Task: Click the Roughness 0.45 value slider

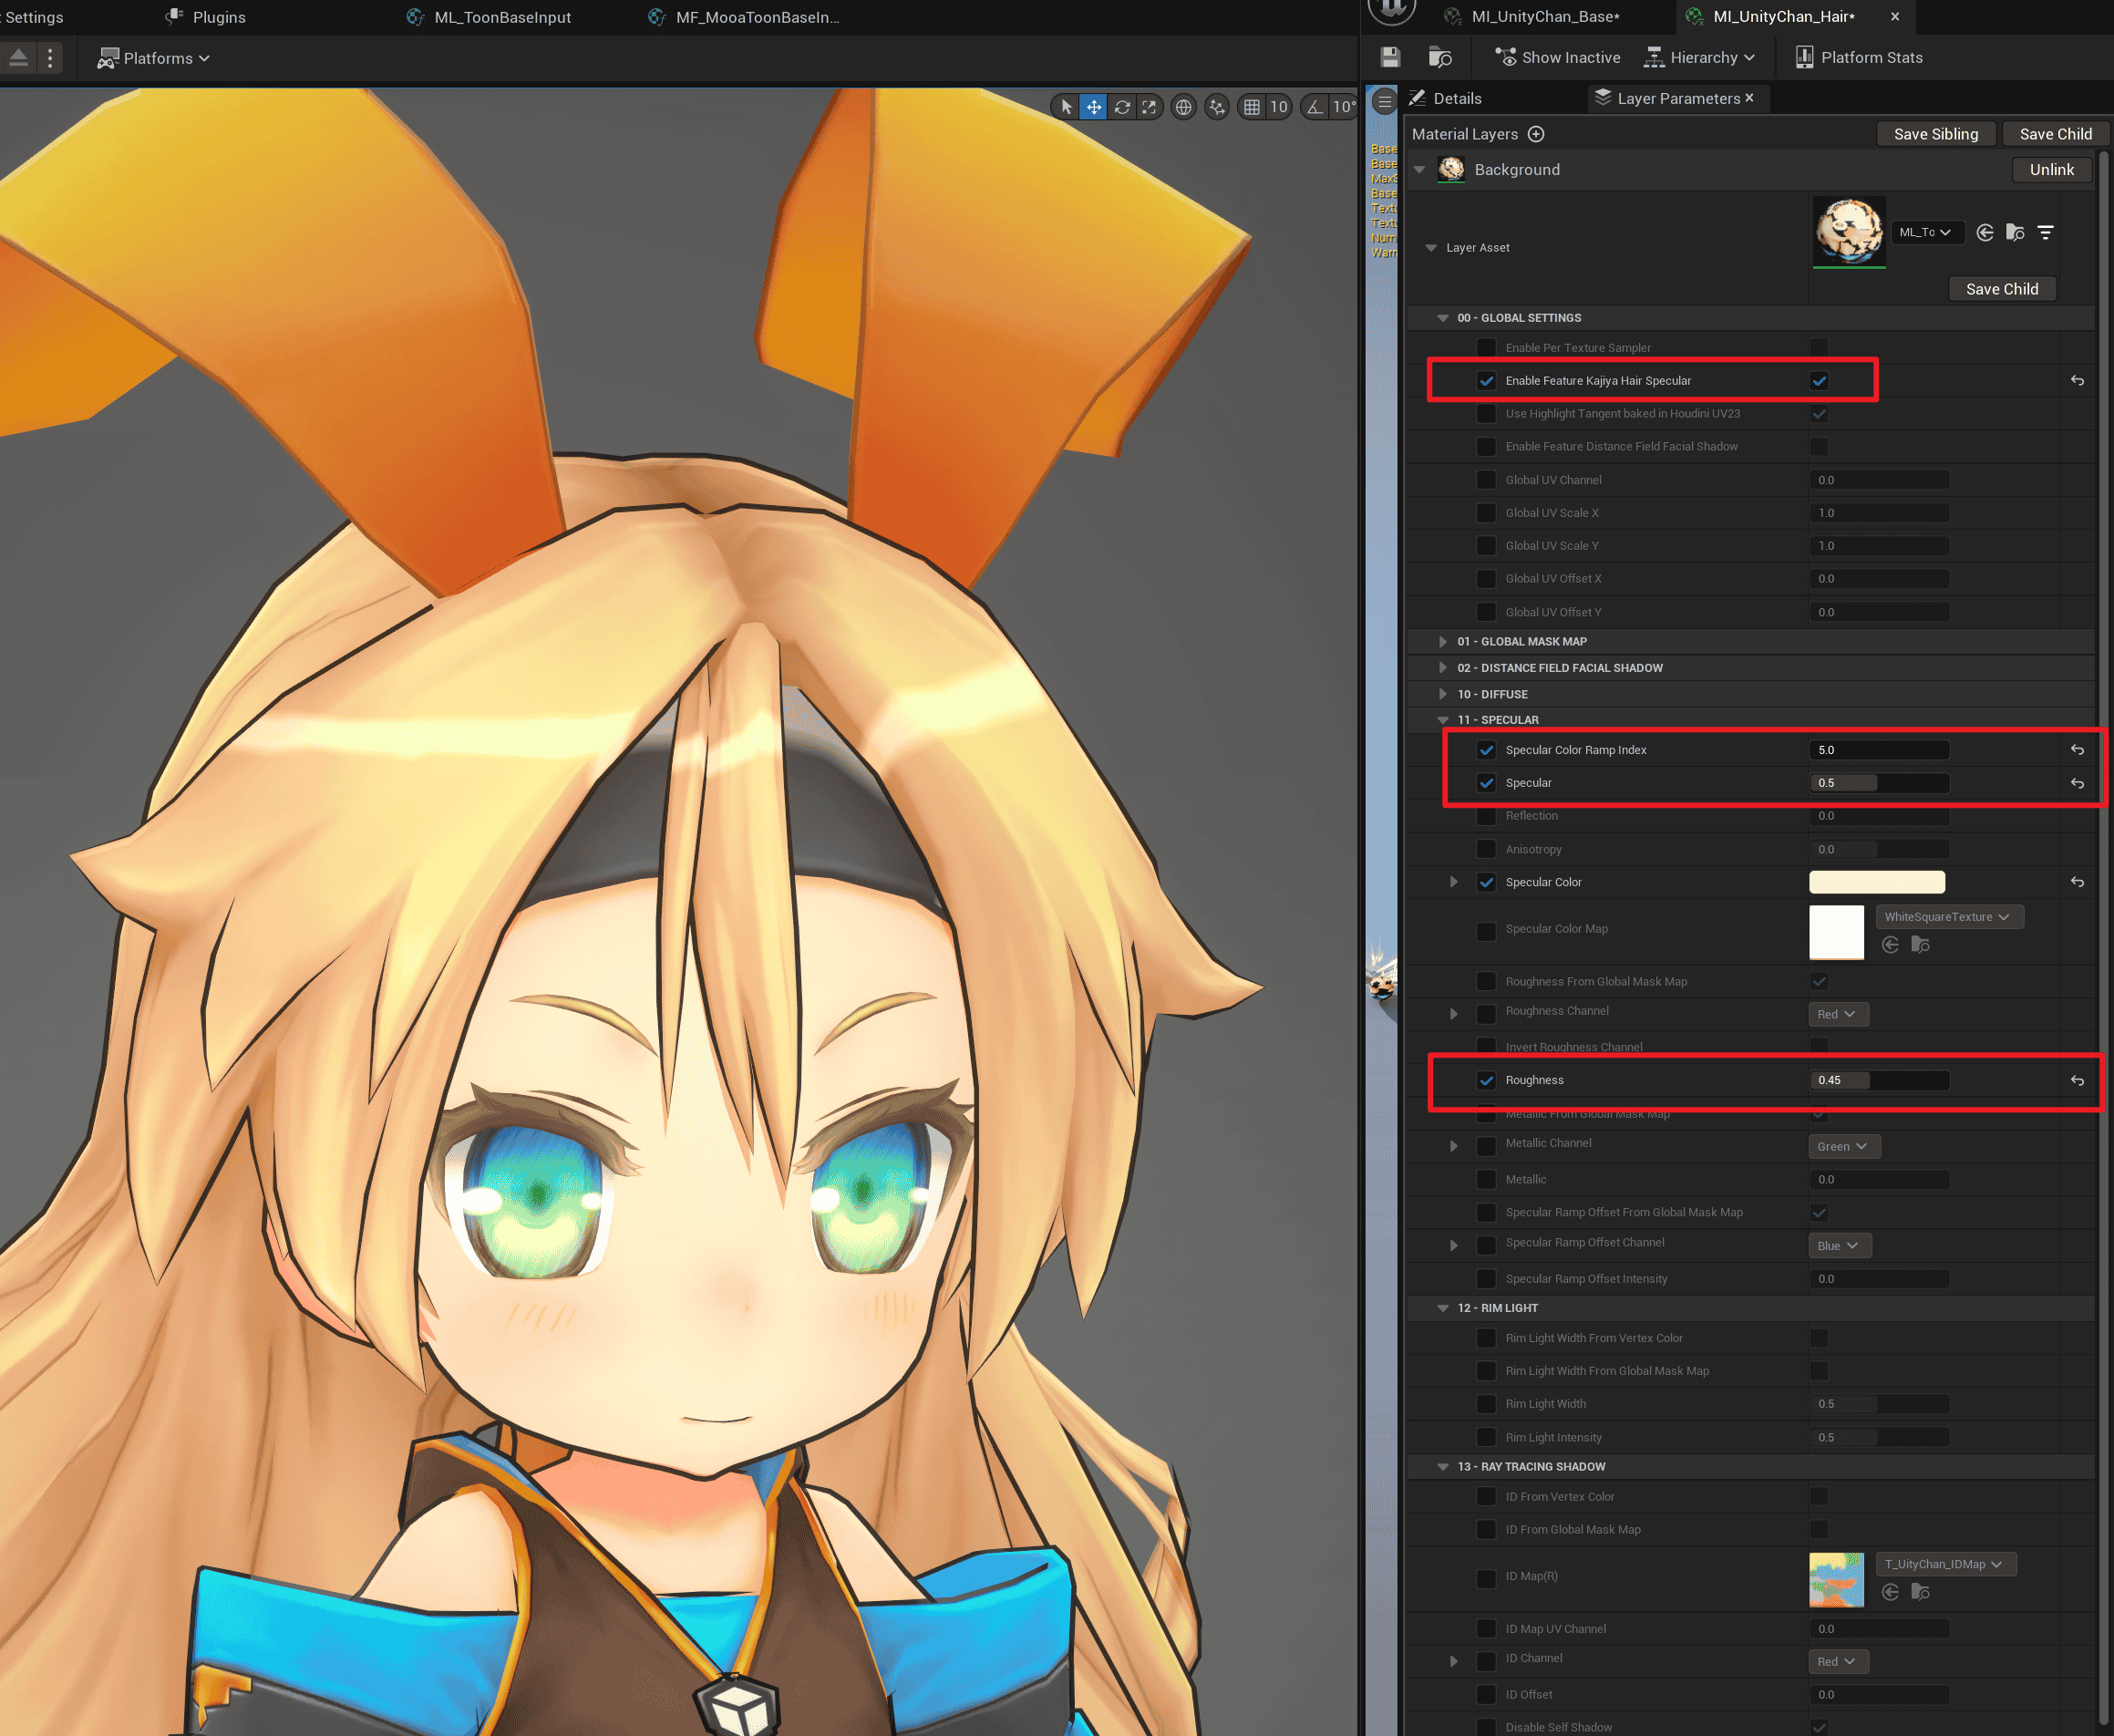Action: coord(1878,1080)
